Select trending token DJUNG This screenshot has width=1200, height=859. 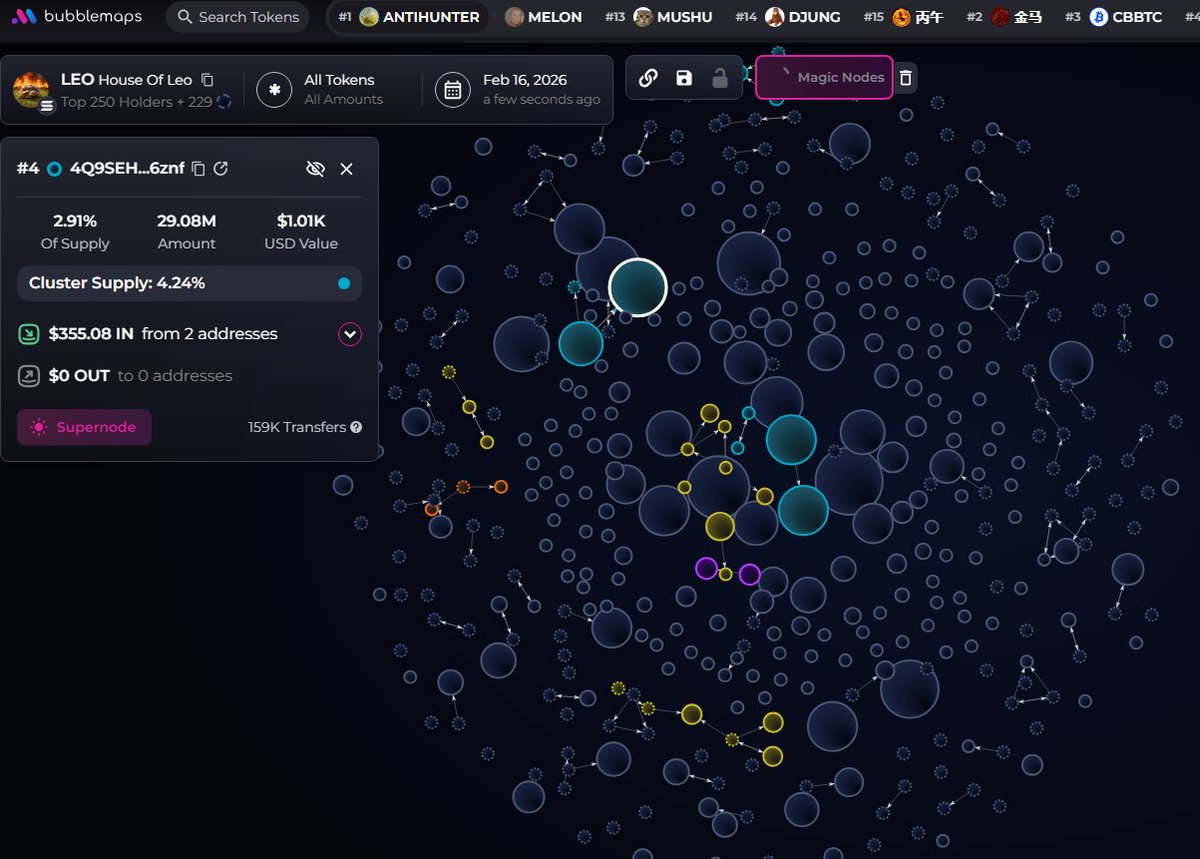[788, 17]
